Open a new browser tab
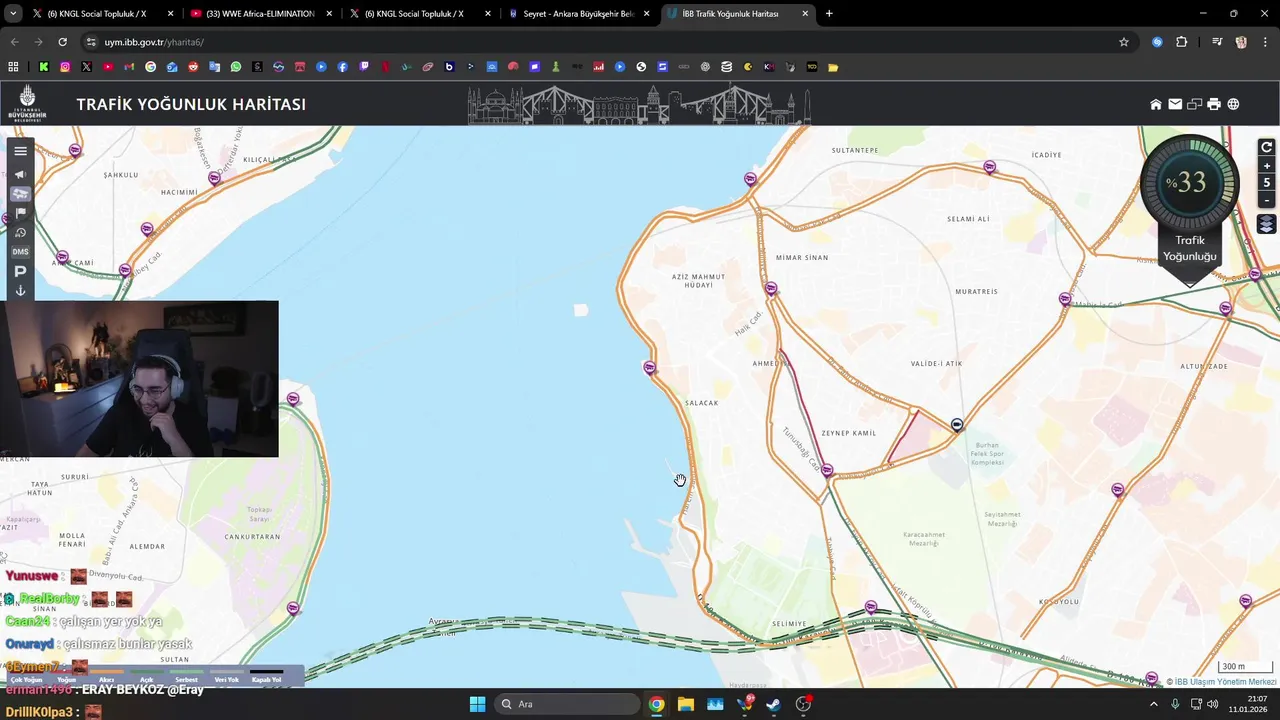Viewport: 1280px width, 720px height. pos(829,14)
